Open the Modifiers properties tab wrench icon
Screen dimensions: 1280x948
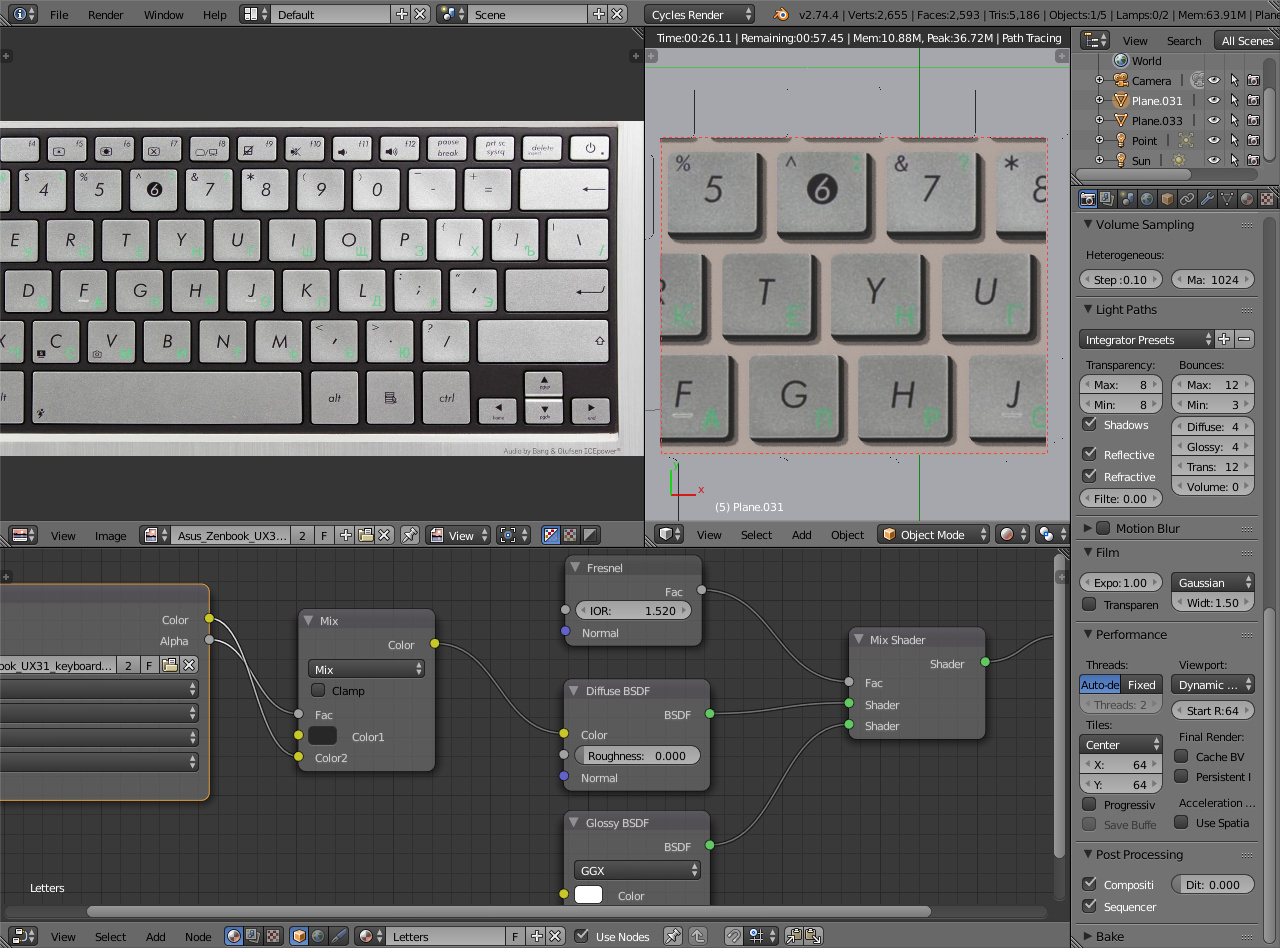1207,199
